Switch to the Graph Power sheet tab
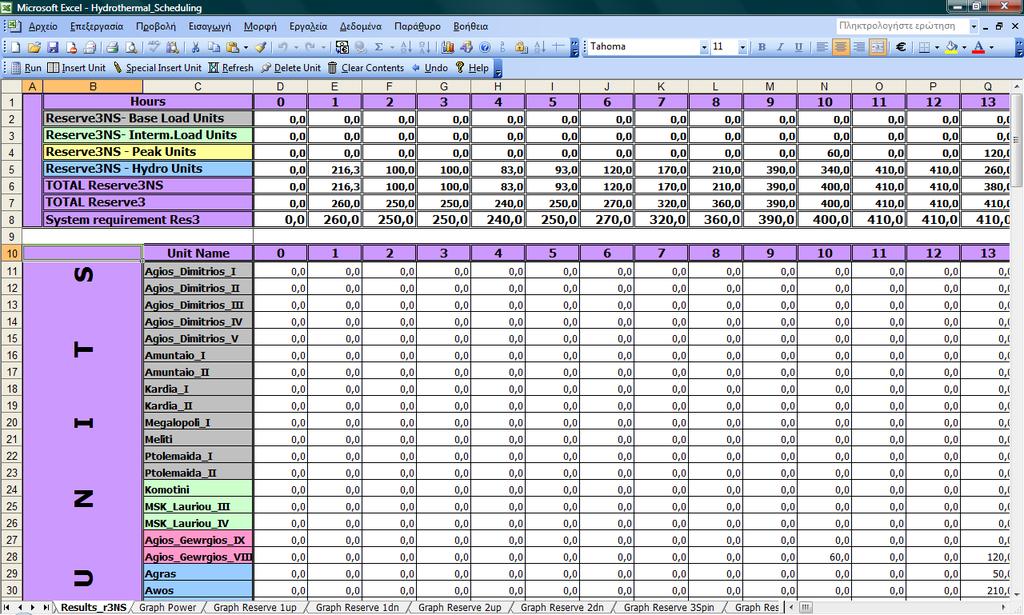The image size is (1024, 615). [168, 607]
